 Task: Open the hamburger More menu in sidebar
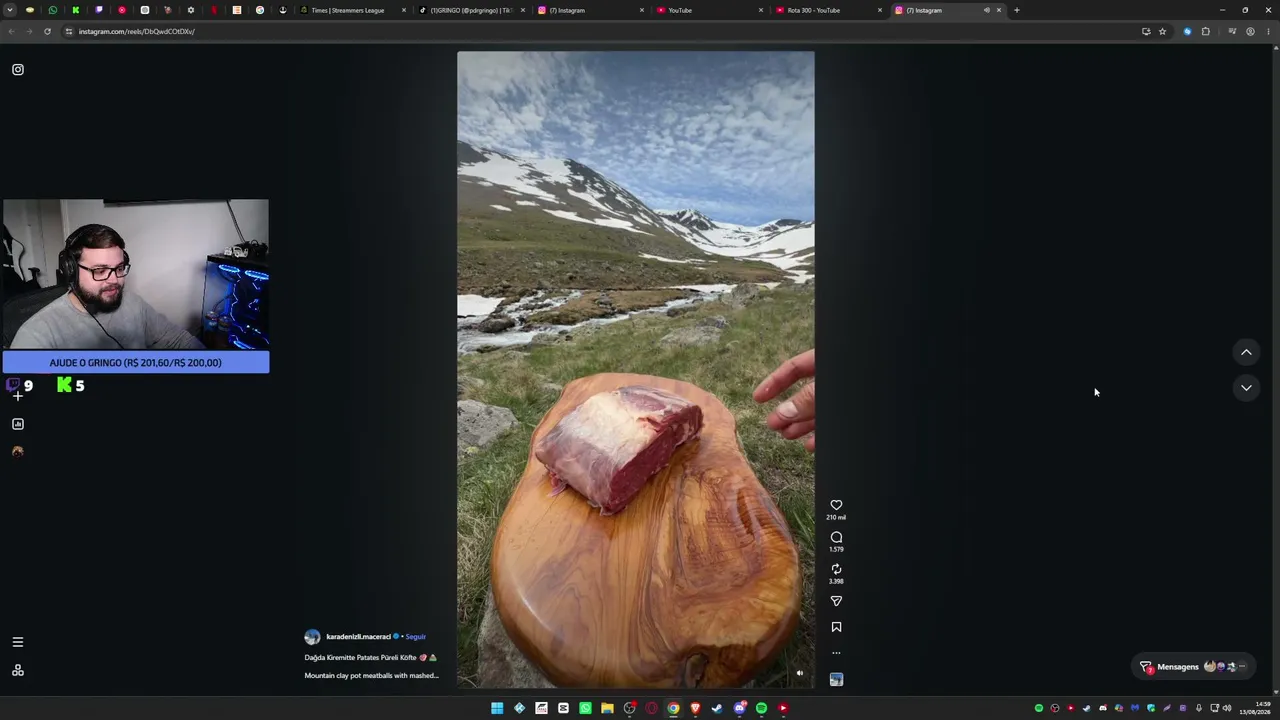click(18, 642)
